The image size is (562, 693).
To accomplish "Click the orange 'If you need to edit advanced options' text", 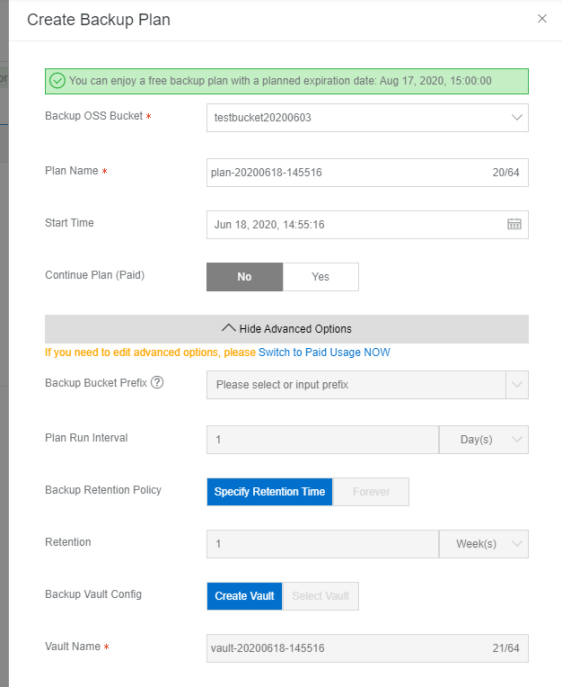I will (150, 352).
